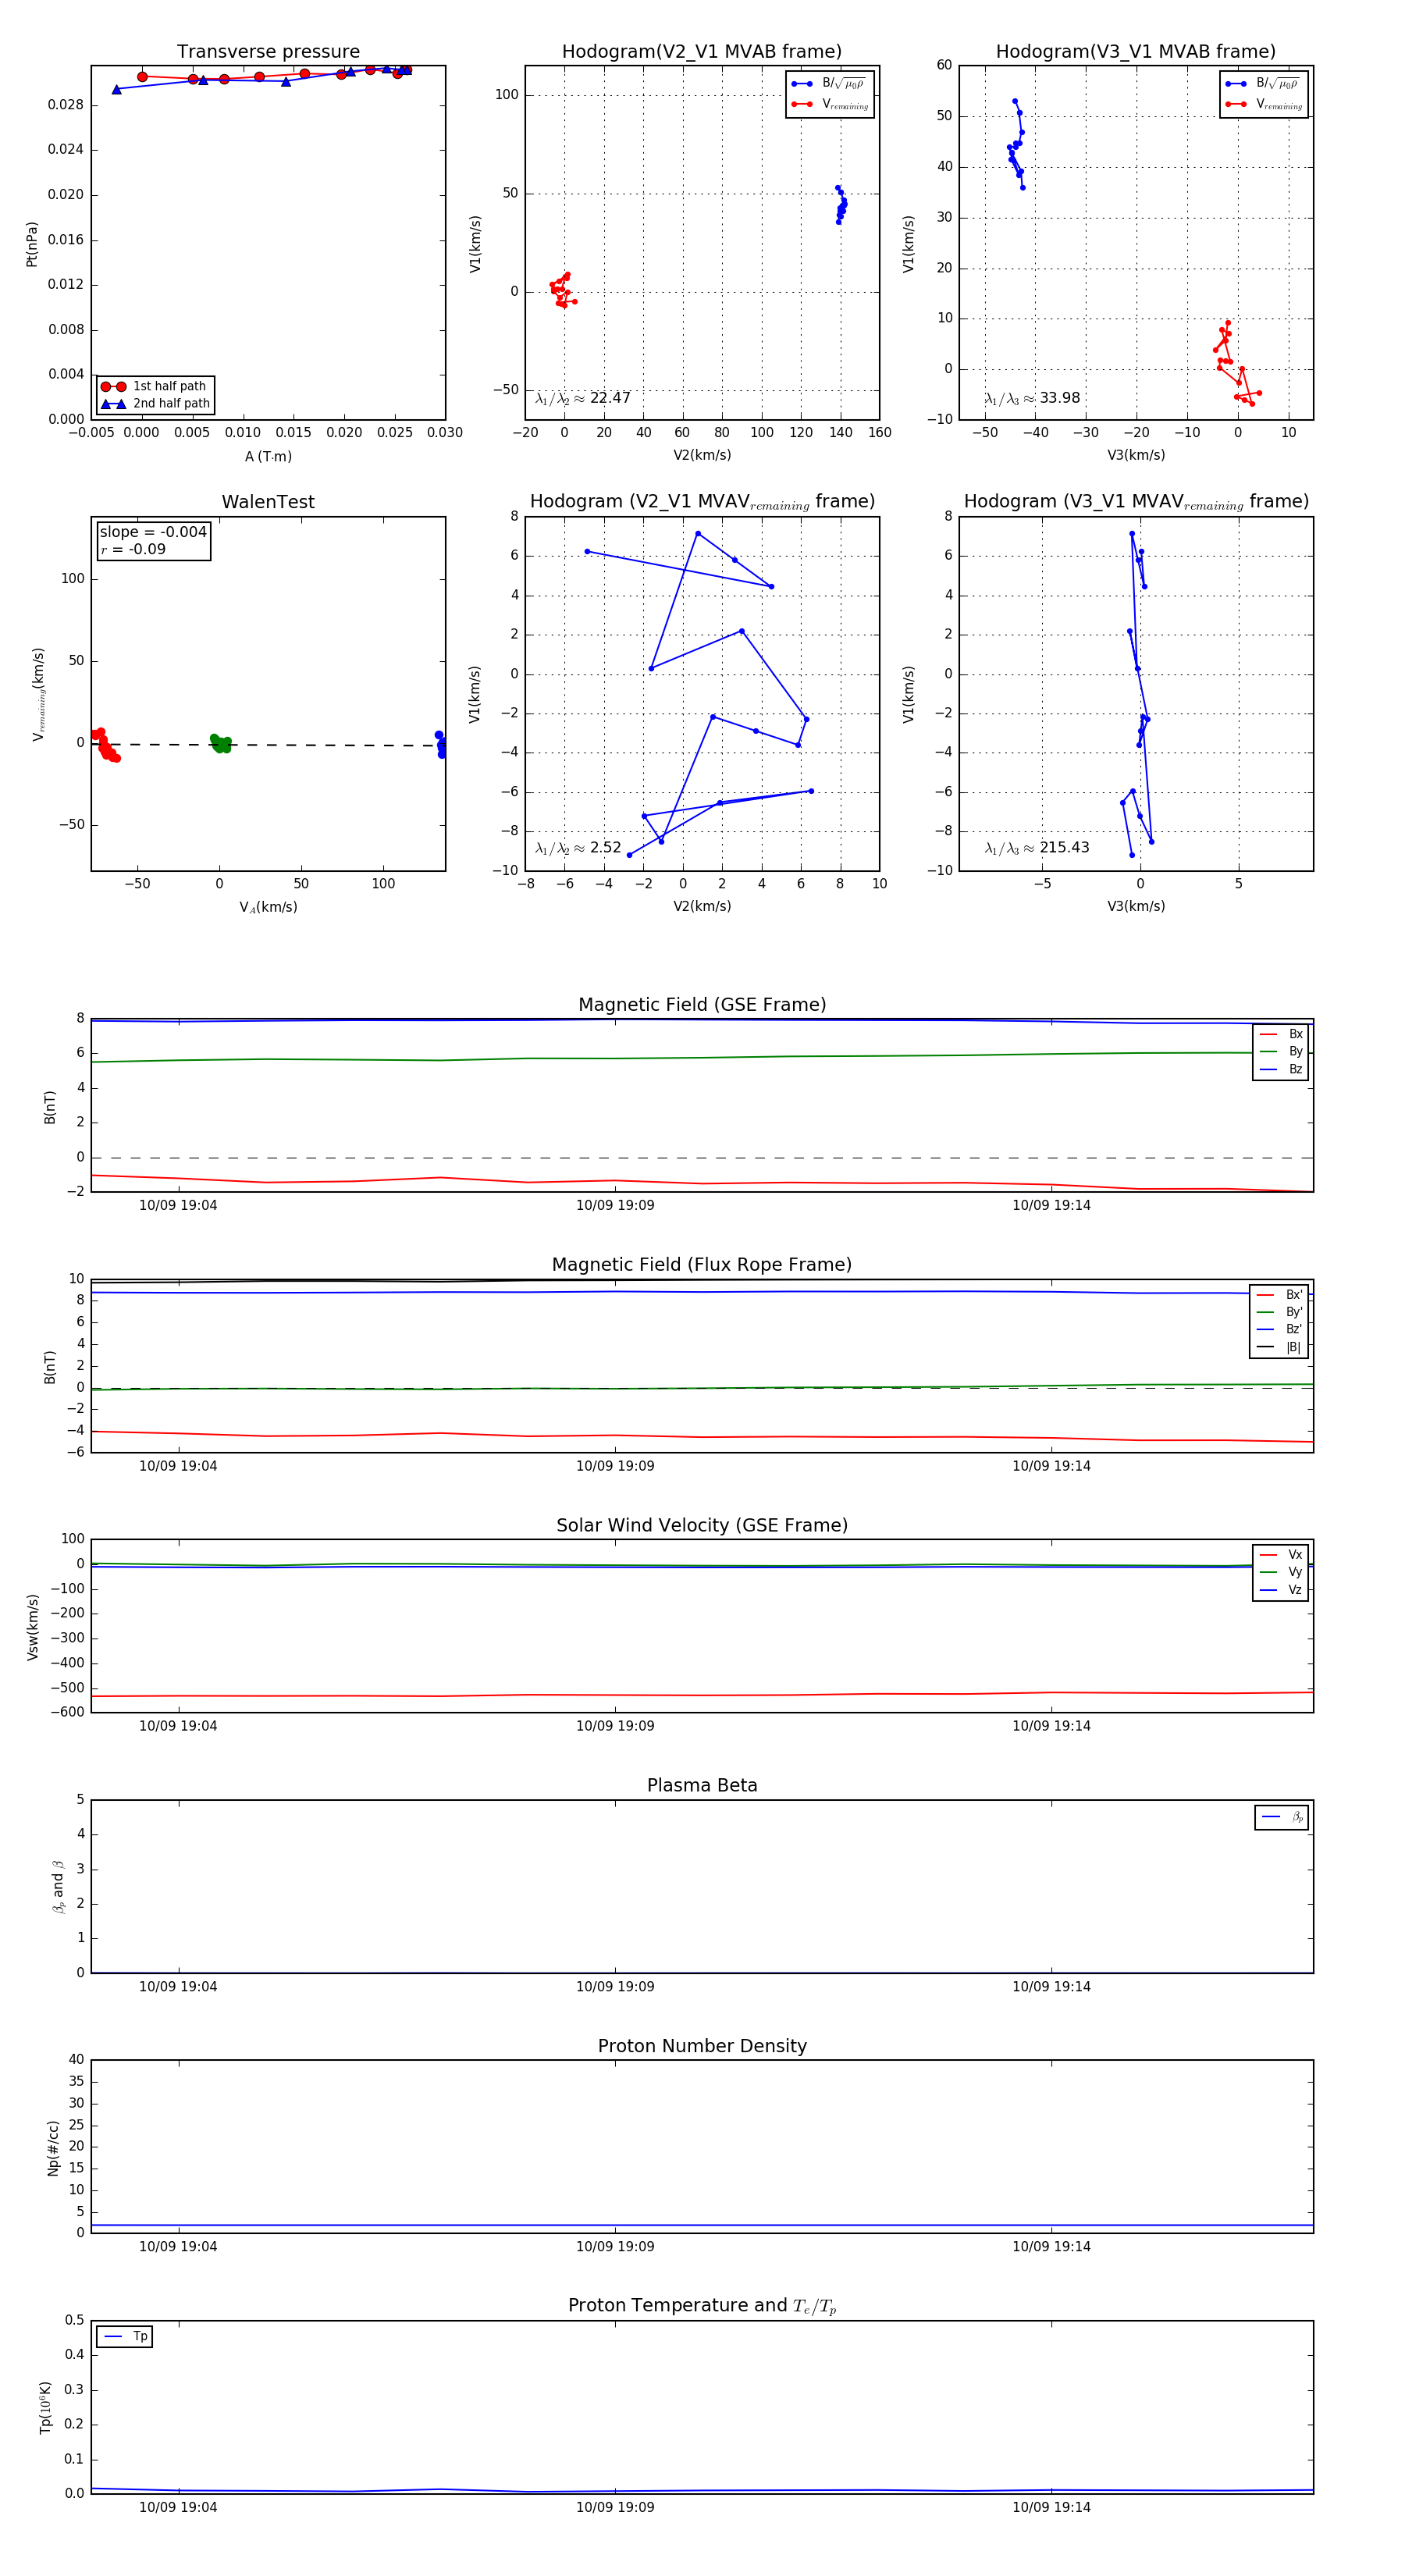Click the "Plasma Beta" title
Viewport: 1405px width, 2576px height.
pos(702,1785)
